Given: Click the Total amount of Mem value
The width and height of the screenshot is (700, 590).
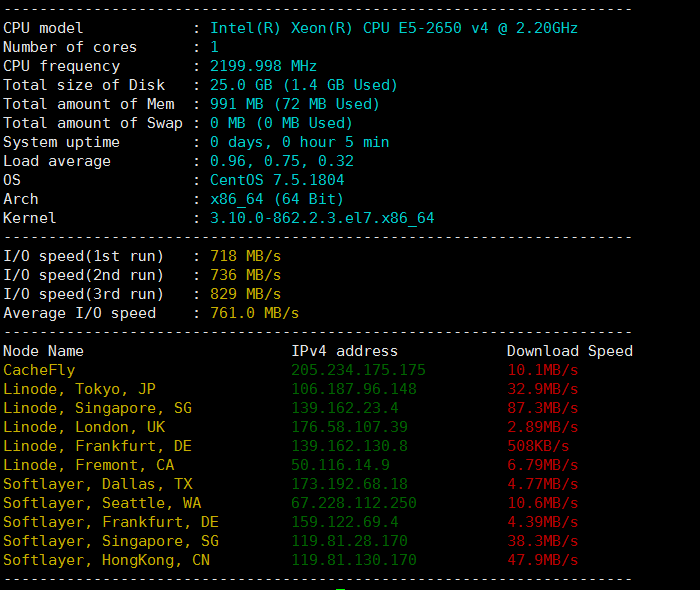Looking at the screenshot, I should [x=294, y=104].
